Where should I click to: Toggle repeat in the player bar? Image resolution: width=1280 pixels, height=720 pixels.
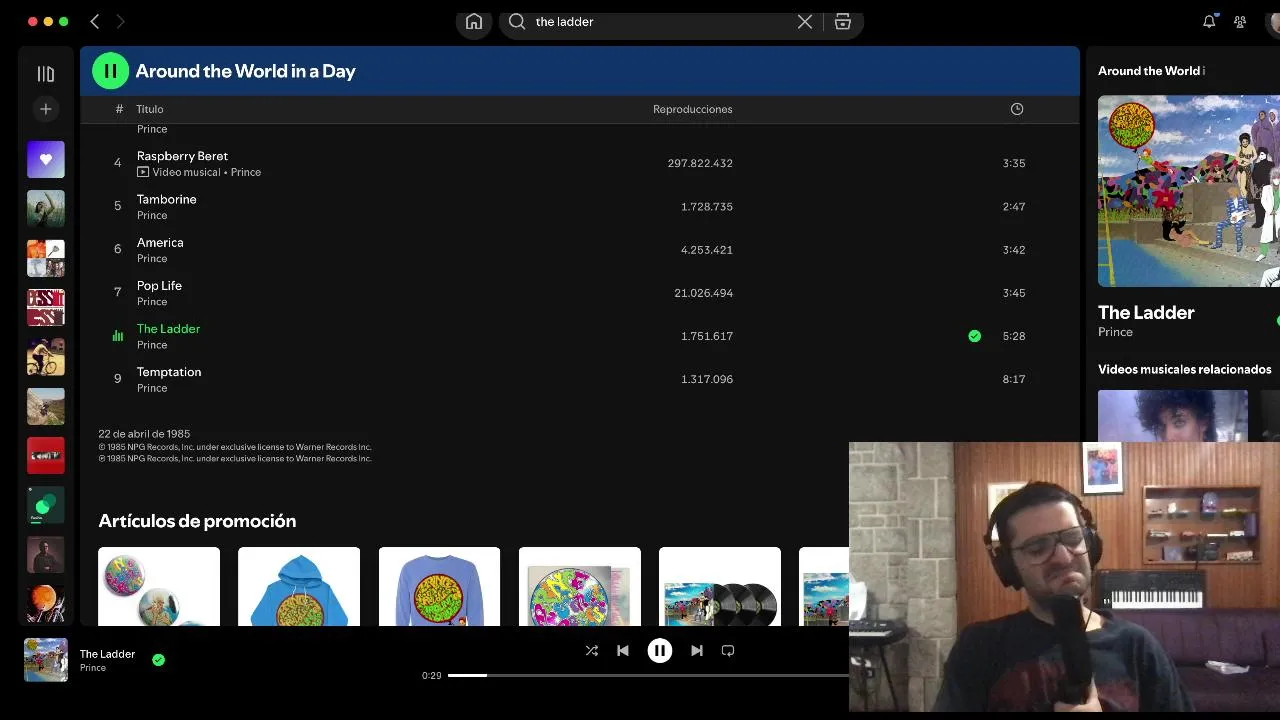(728, 651)
